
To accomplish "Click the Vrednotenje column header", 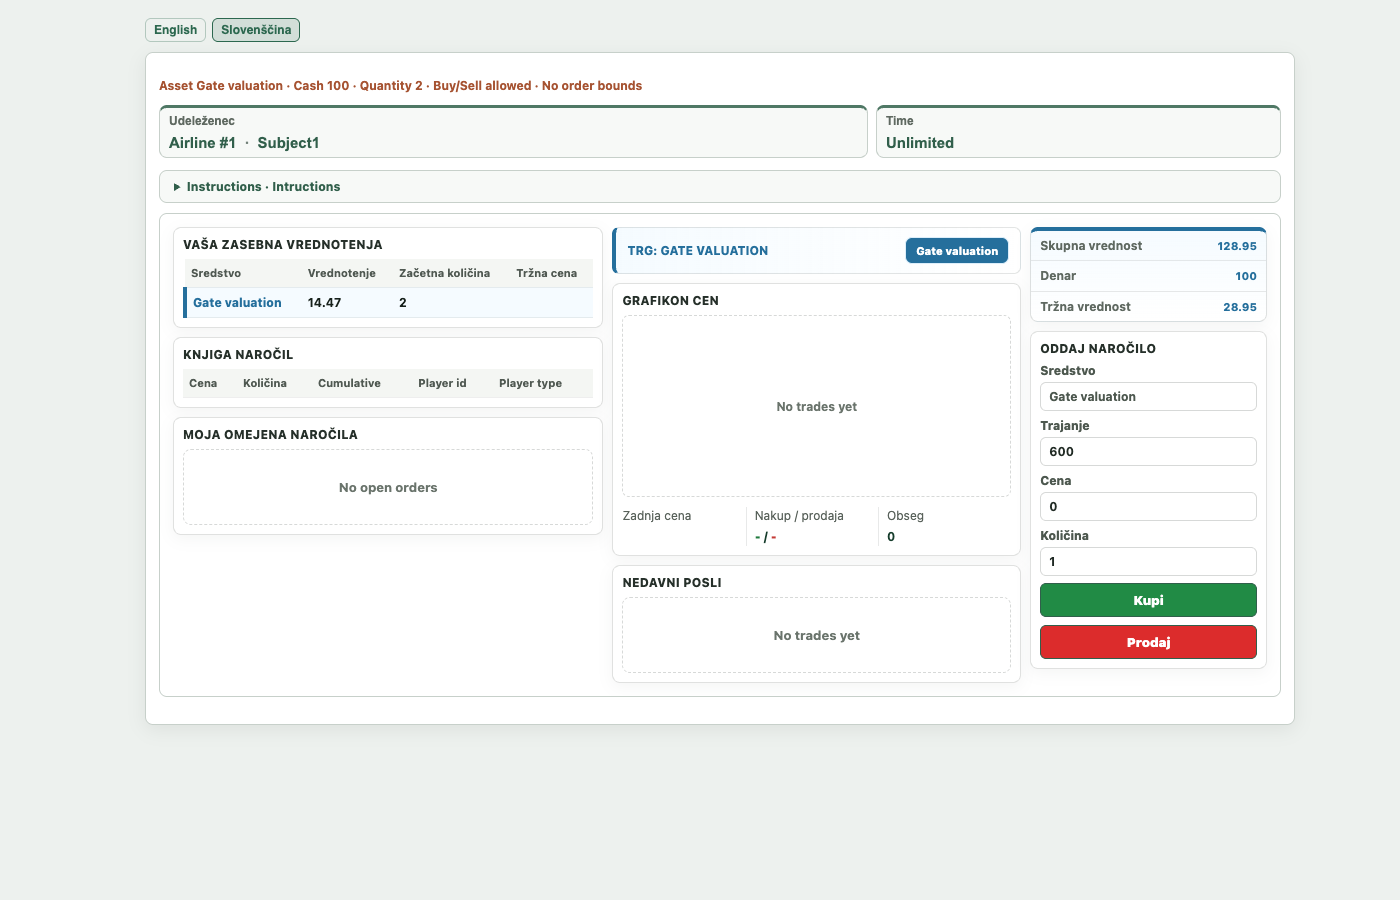I will 341,273.
